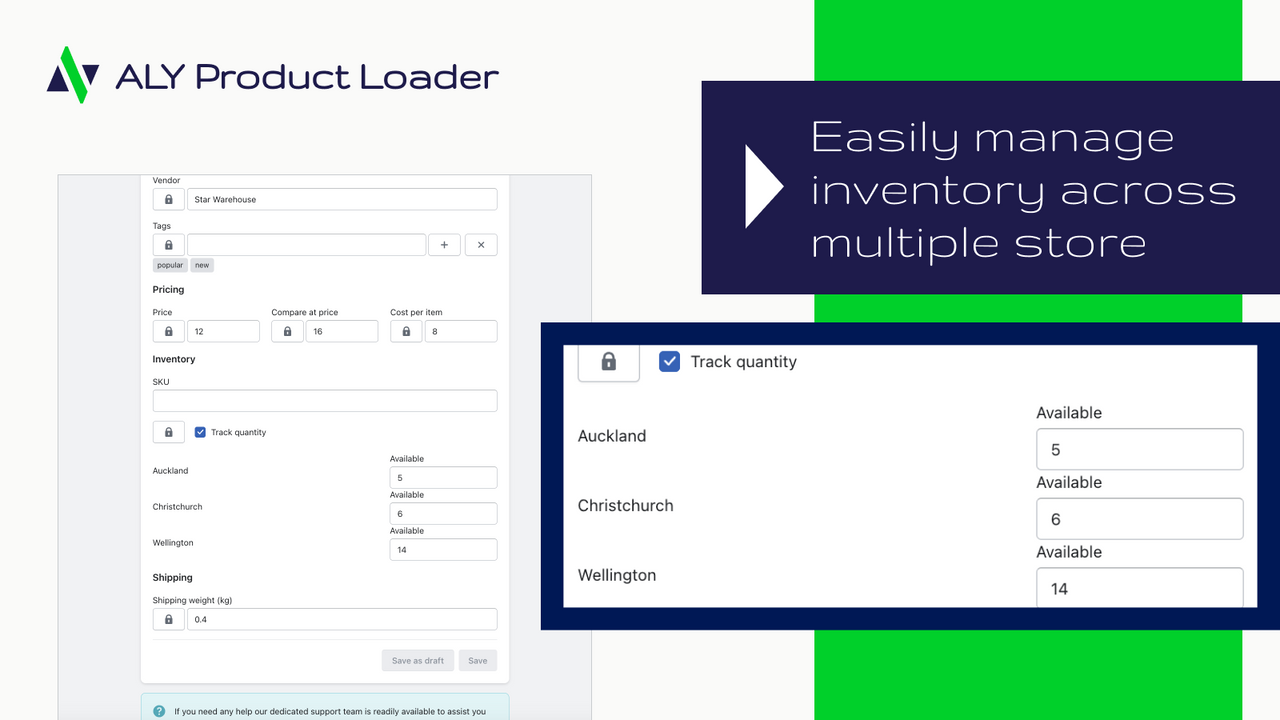Click the 'Inventory' section heading
This screenshot has width=1280, height=720.
tap(174, 359)
